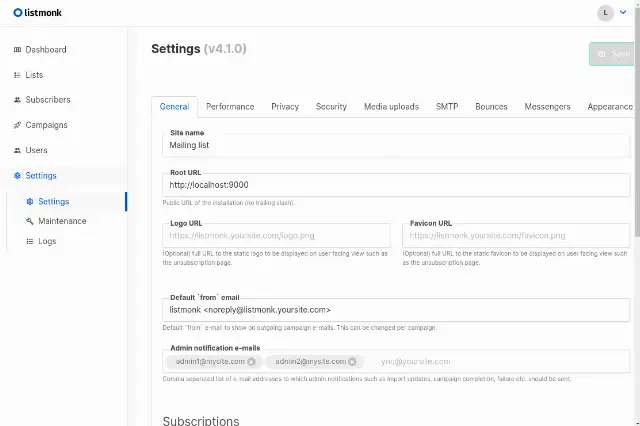This screenshot has height=426, width=640.
Task: Focus the Root URL field
Action: point(396,185)
